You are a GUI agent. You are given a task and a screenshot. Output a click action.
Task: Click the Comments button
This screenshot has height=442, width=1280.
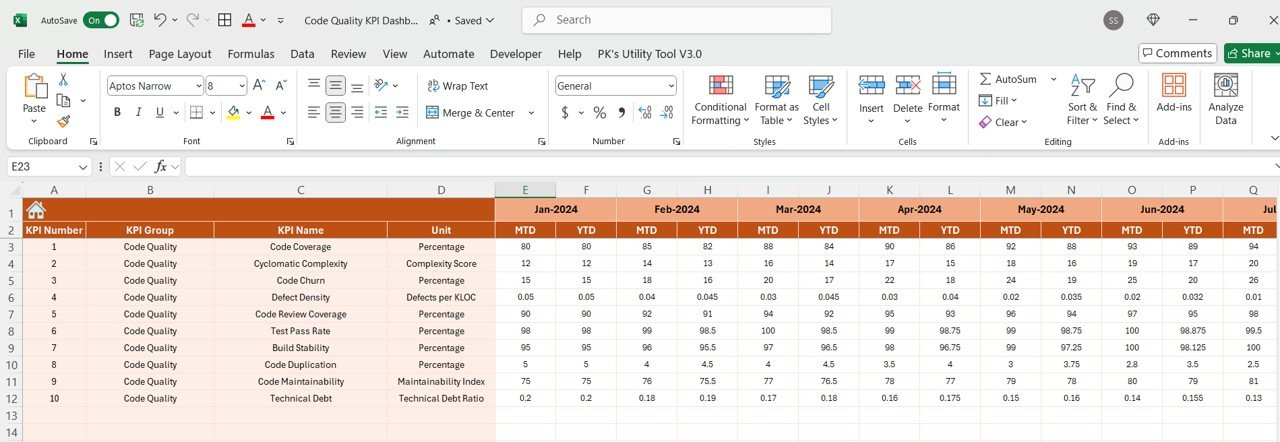click(1177, 53)
